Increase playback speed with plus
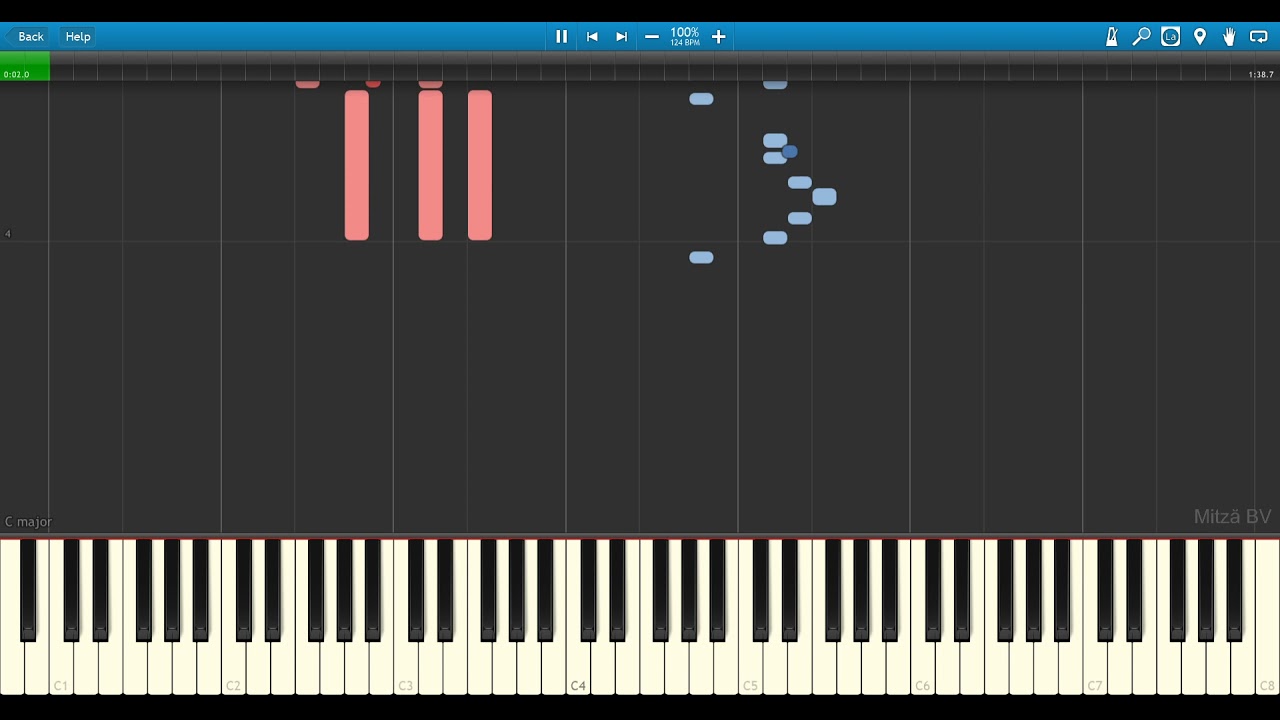The height and width of the screenshot is (720, 1280). coord(718,37)
